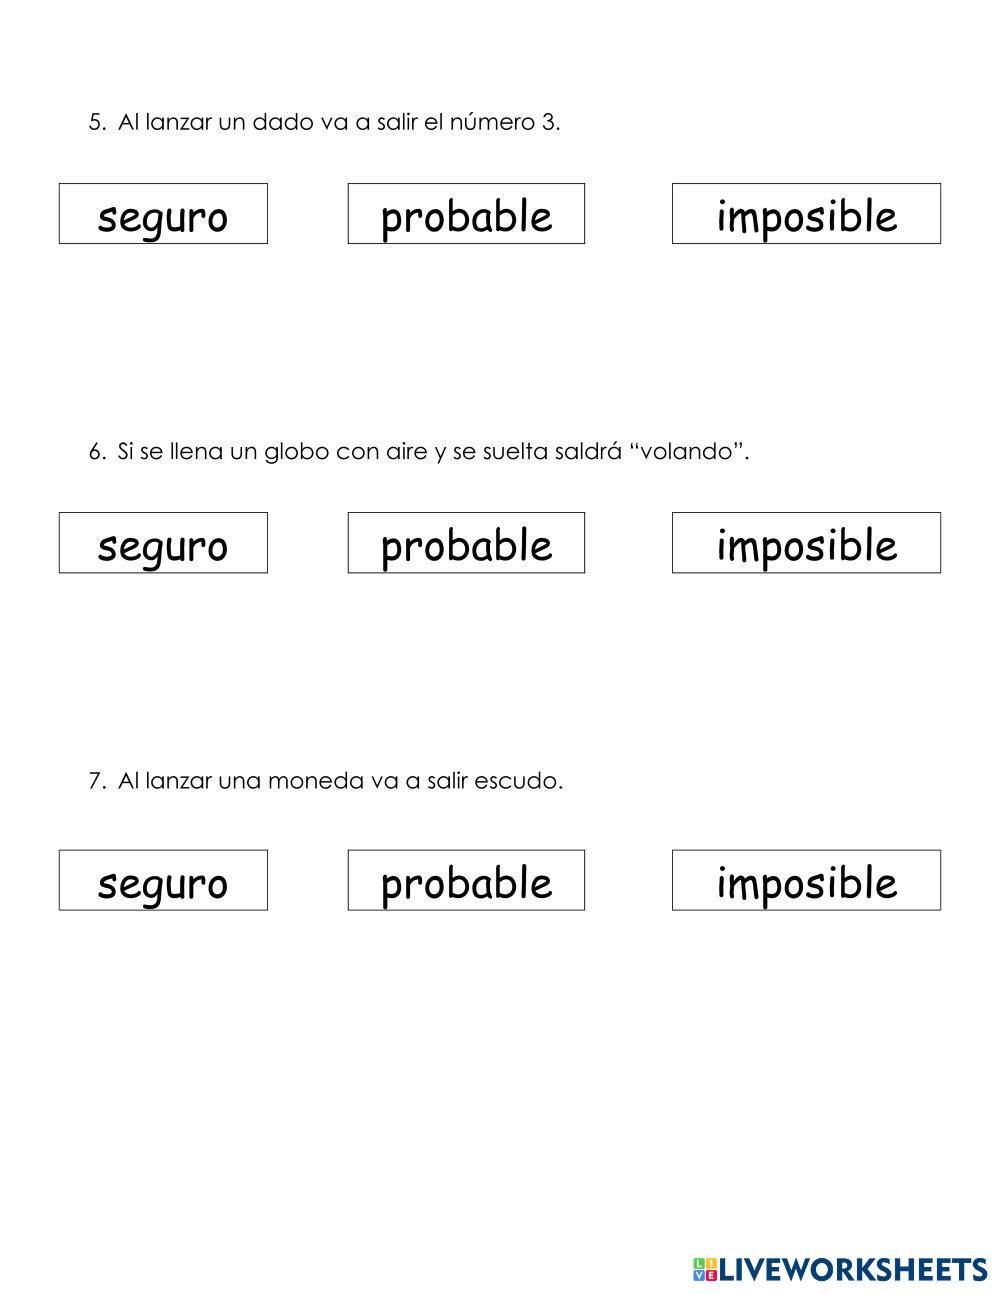1000x1294 pixels.
Task: Open the LIVEWORKSHEETS text link
Action: (x=853, y=1269)
